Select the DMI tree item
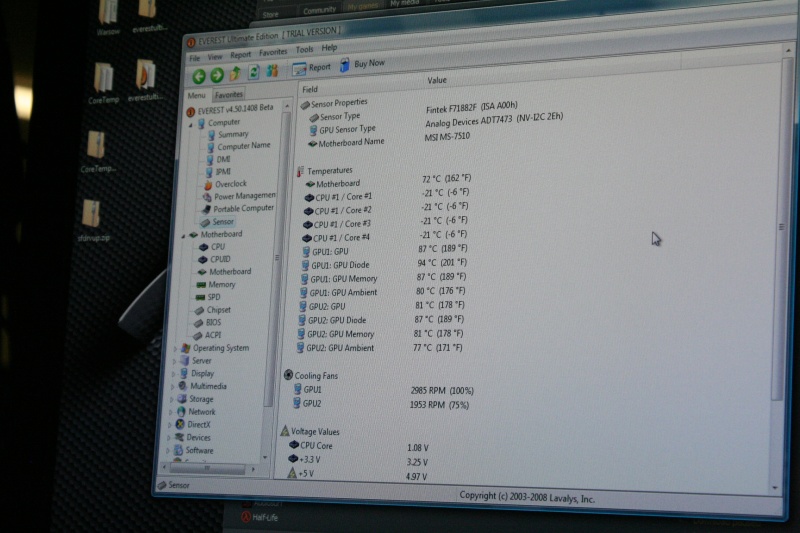 (x=218, y=159)
